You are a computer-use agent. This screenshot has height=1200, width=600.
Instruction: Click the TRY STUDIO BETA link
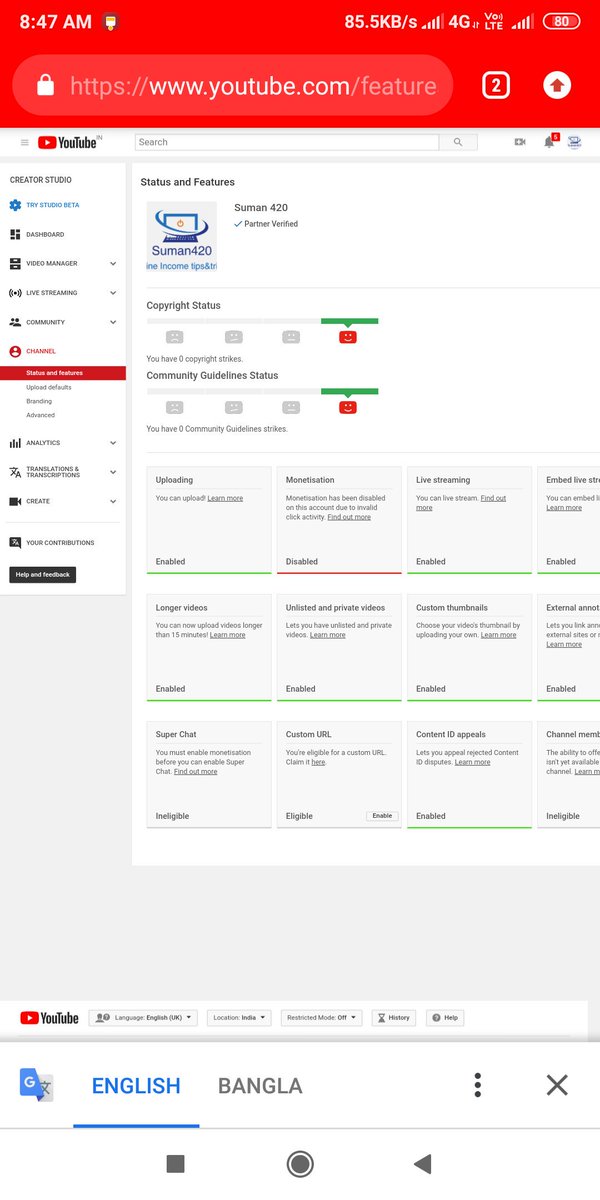53,205
